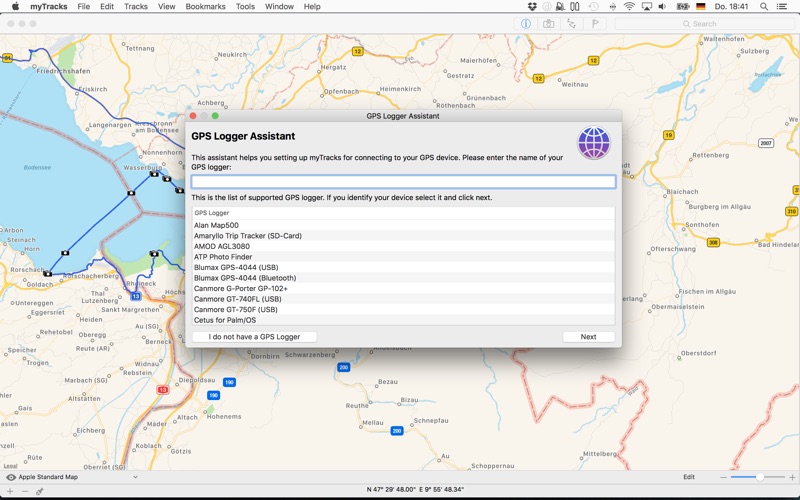Select Canmore G-Porter GP-102+ row
Screen dimensions: 800x500
403,288
